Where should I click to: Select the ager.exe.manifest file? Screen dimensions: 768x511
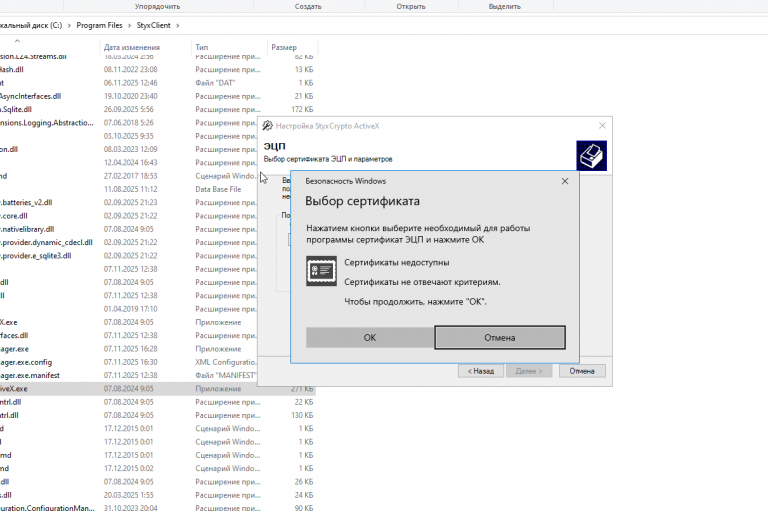[30, 375]
